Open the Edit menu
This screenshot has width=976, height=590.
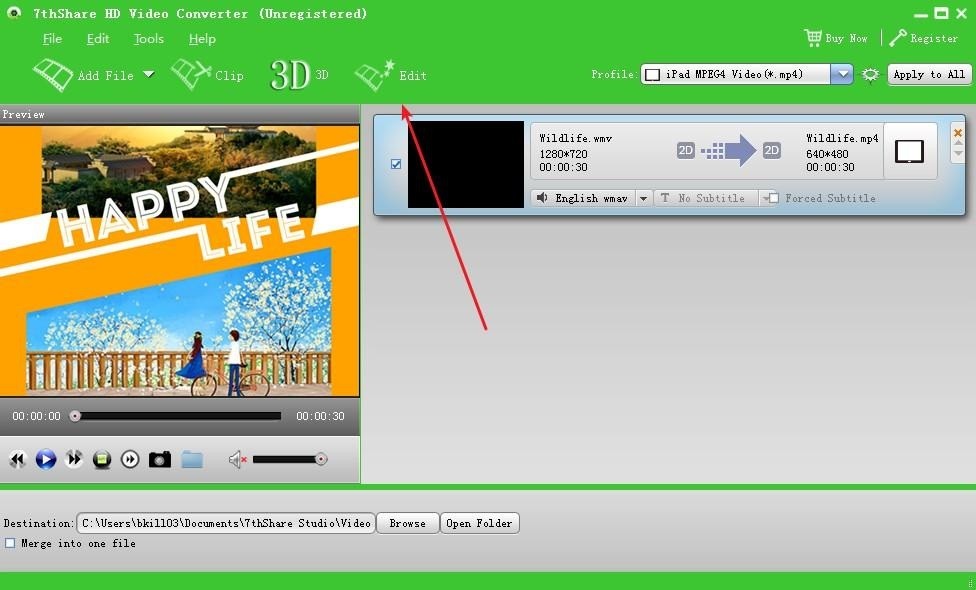98,39
